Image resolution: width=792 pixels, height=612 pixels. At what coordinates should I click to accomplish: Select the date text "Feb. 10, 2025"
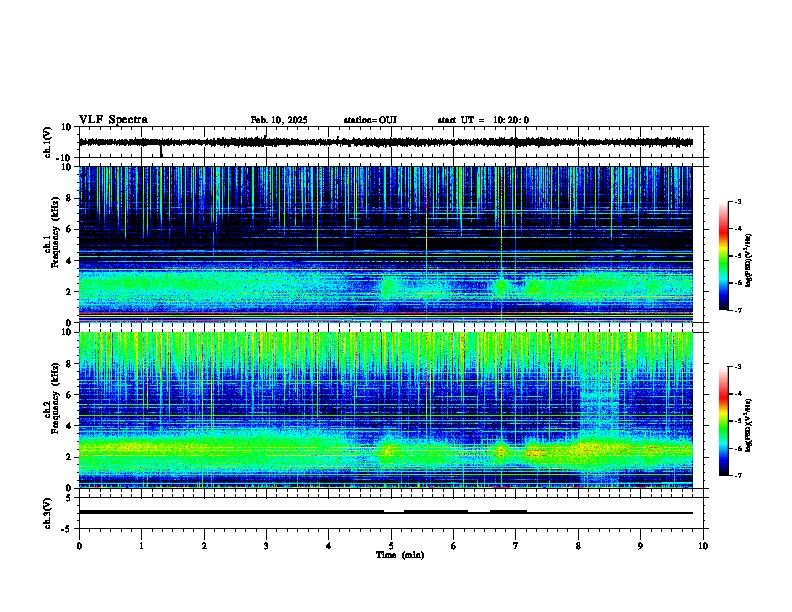coord(279,120)
